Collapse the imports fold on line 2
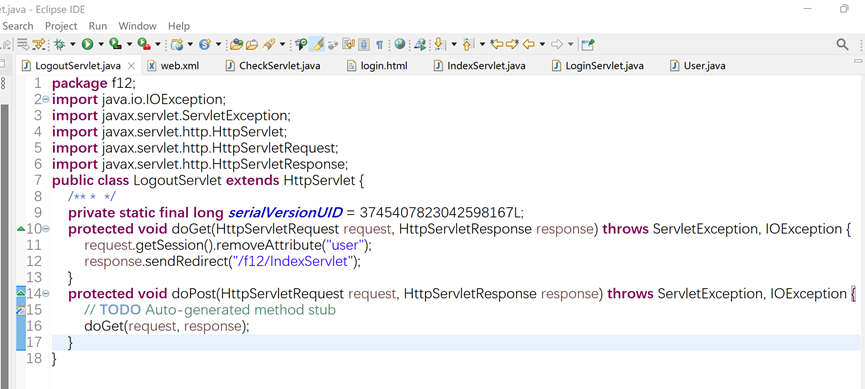Screen dimensions: 865x389 tap(46, 99)
